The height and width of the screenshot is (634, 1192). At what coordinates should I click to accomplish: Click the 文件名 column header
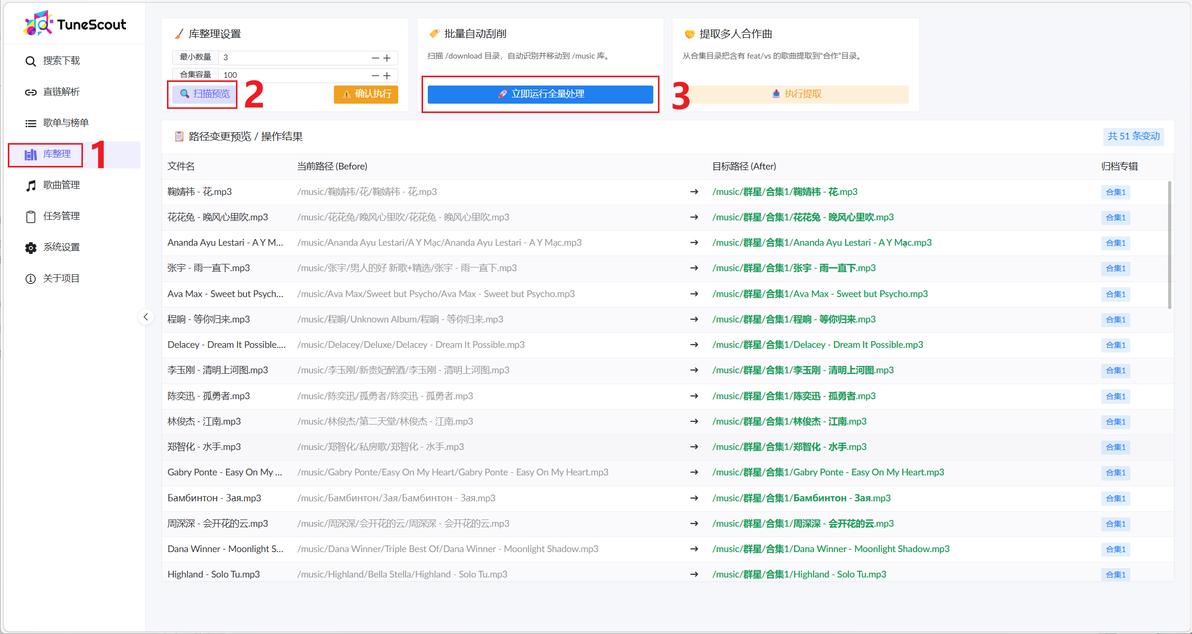(181, 166)
